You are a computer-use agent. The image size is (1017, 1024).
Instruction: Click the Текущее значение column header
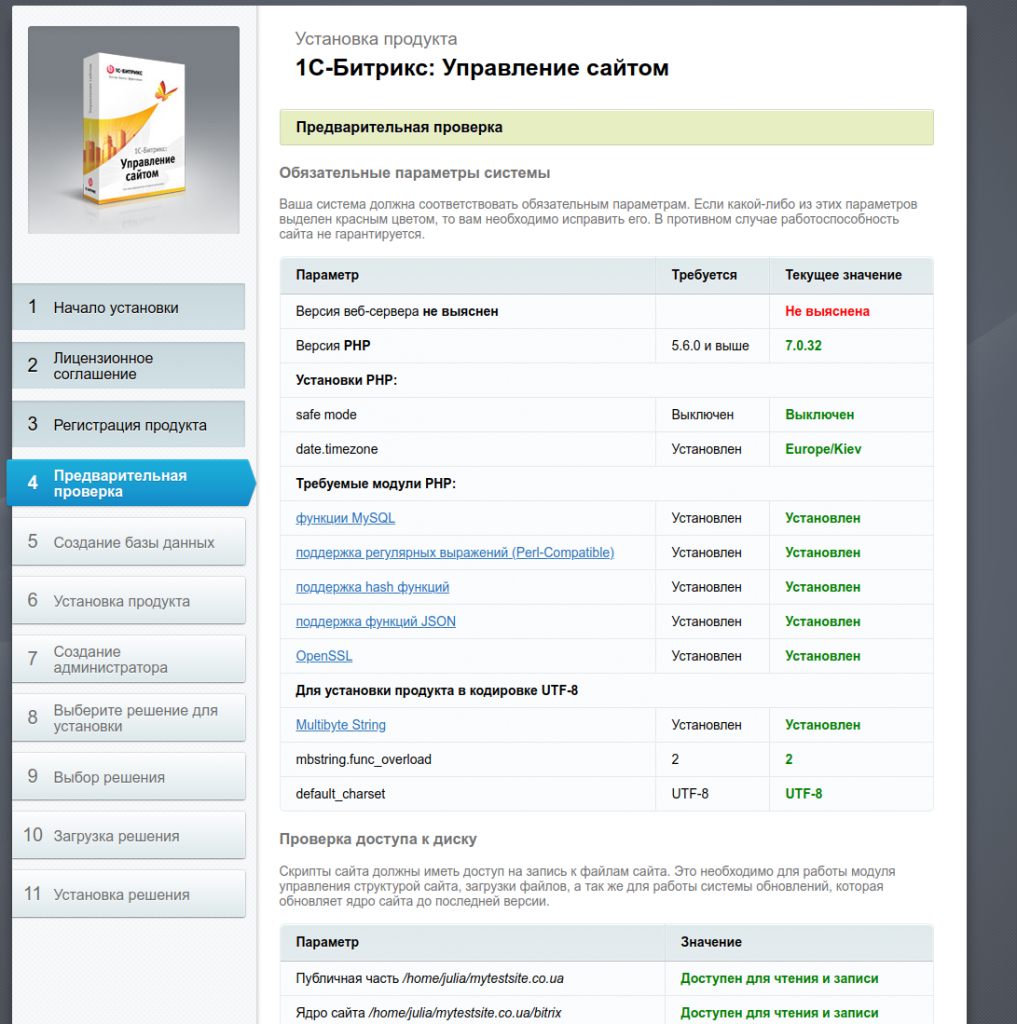tap(843, 275)
